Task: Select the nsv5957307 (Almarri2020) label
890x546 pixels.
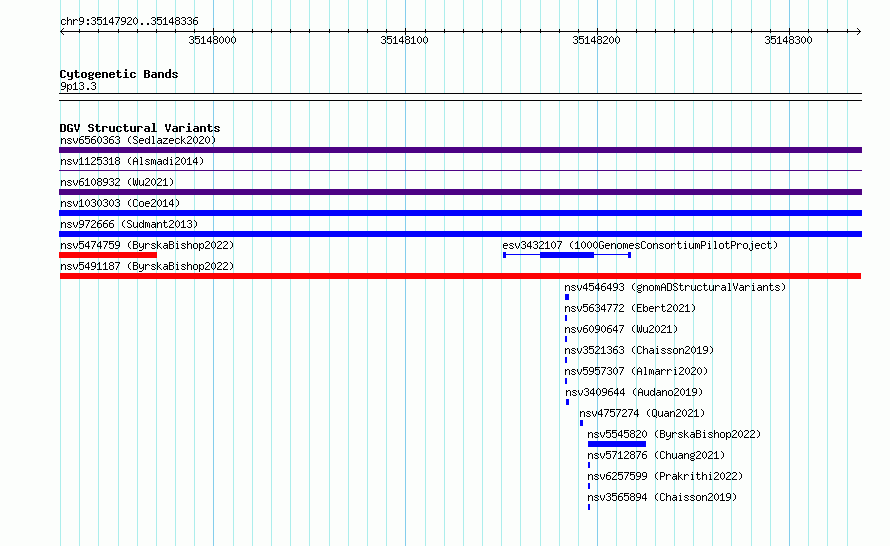Action: coord(636,371)
